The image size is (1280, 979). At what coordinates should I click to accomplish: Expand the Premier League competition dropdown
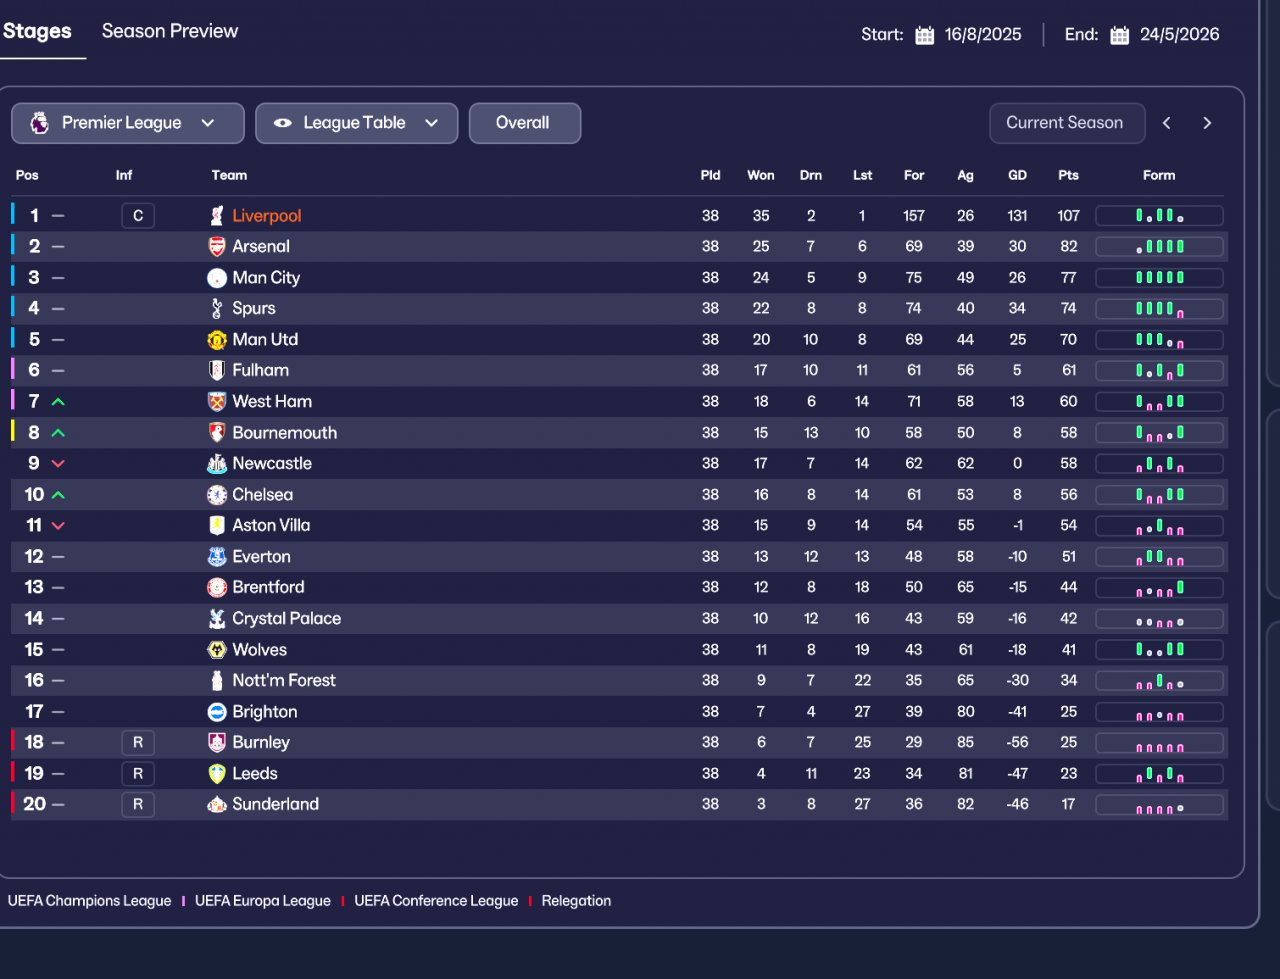pos(128,123)
